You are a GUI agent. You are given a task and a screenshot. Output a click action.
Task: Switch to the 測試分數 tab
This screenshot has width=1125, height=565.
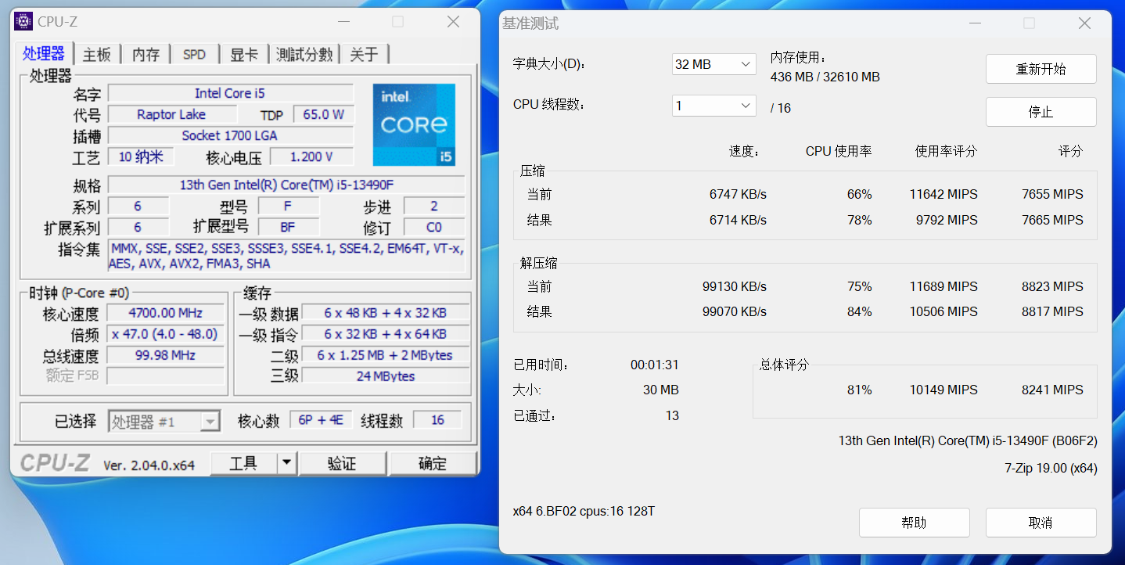[305, 55]
